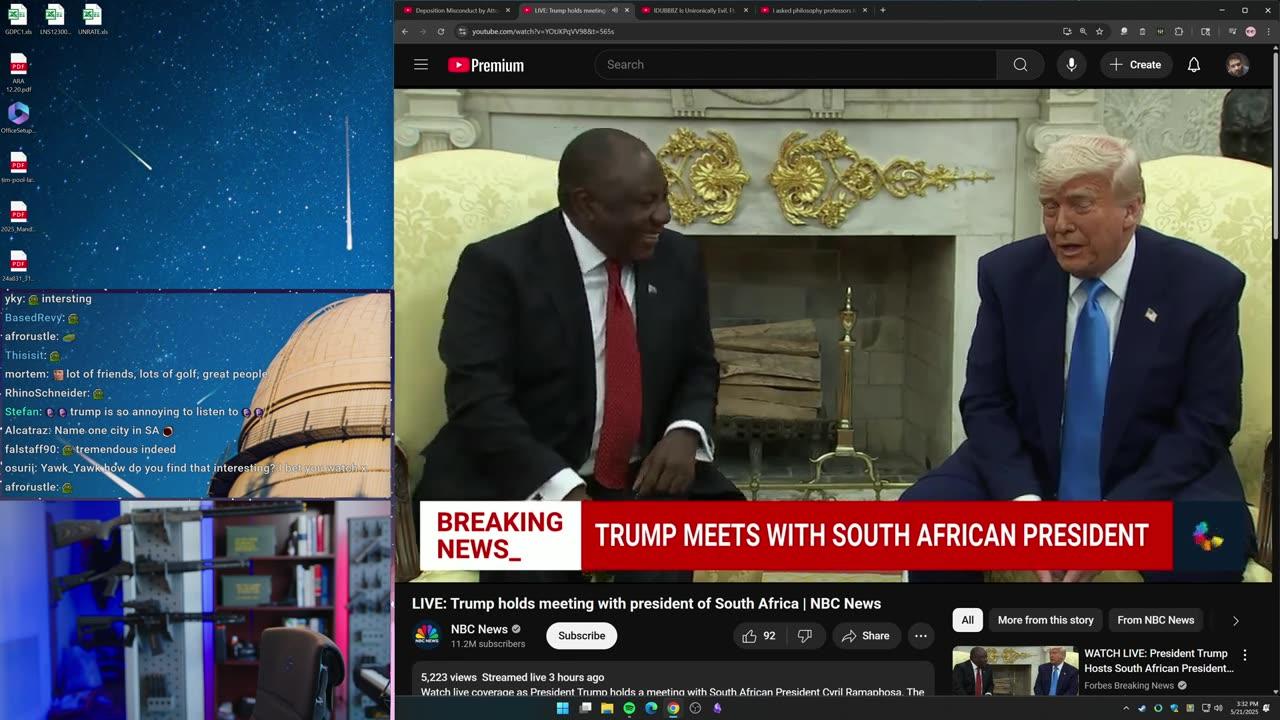Open the NBC News channel name link
The height and width of the screenshot is (720, 1280).
pos(479,629)
